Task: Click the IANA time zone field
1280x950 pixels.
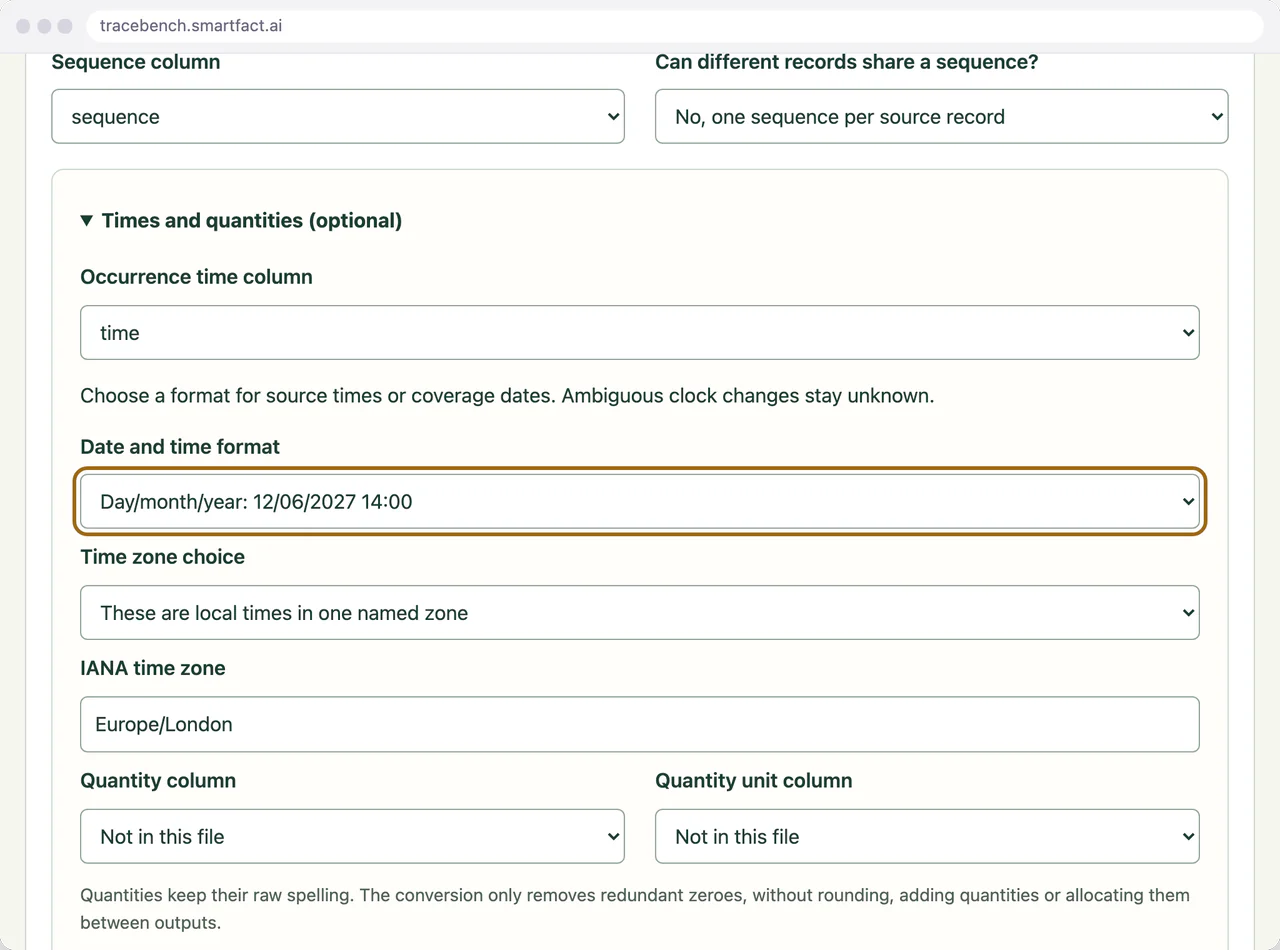Action: (x=640, y=724)
